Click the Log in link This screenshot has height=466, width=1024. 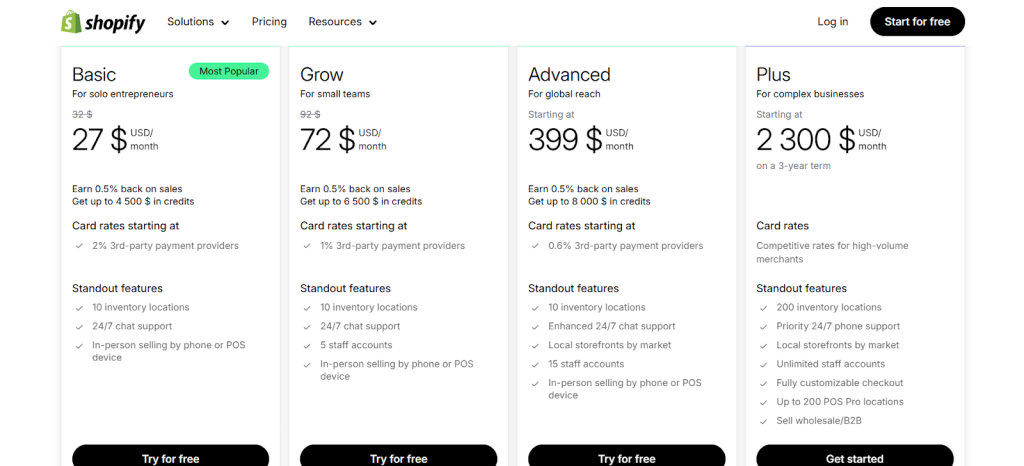(832, 22)
